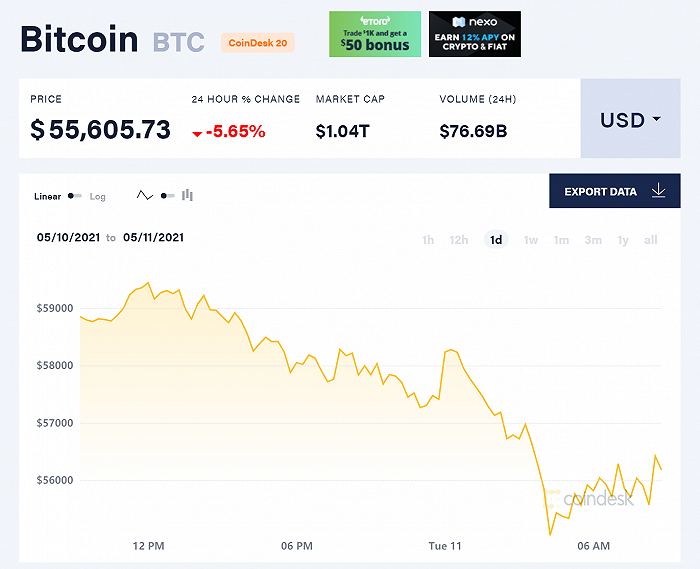Open the USD currency dropdown
Image resolution: width=700 pixels, height=569 pixels.
630,120
